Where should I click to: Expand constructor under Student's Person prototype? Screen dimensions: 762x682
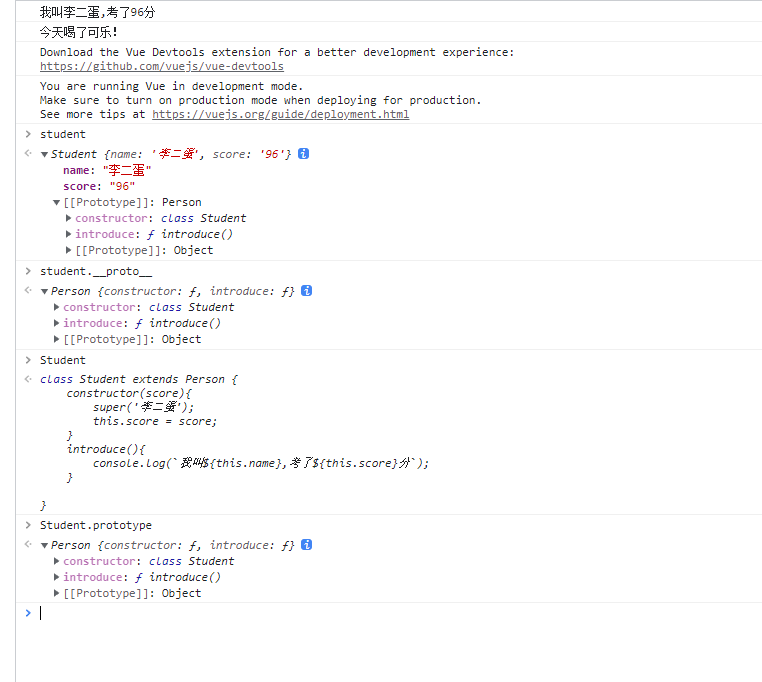69,218
